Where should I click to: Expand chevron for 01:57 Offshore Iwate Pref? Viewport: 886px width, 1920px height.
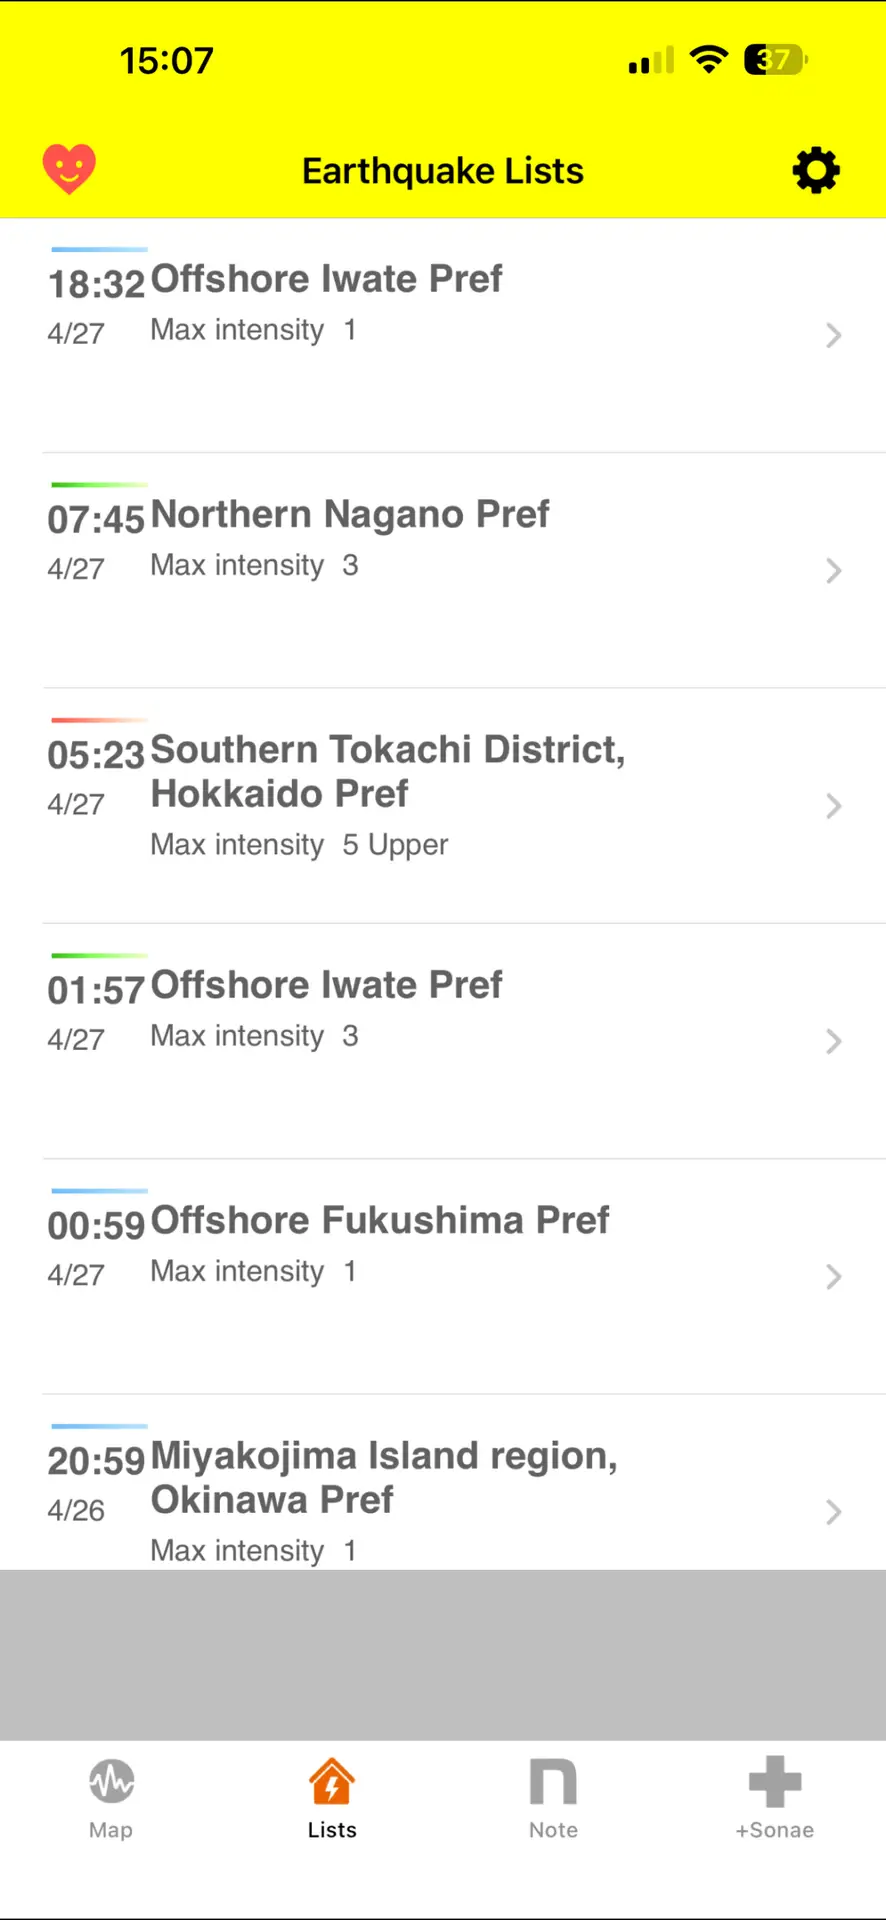tap(833, 1041)
